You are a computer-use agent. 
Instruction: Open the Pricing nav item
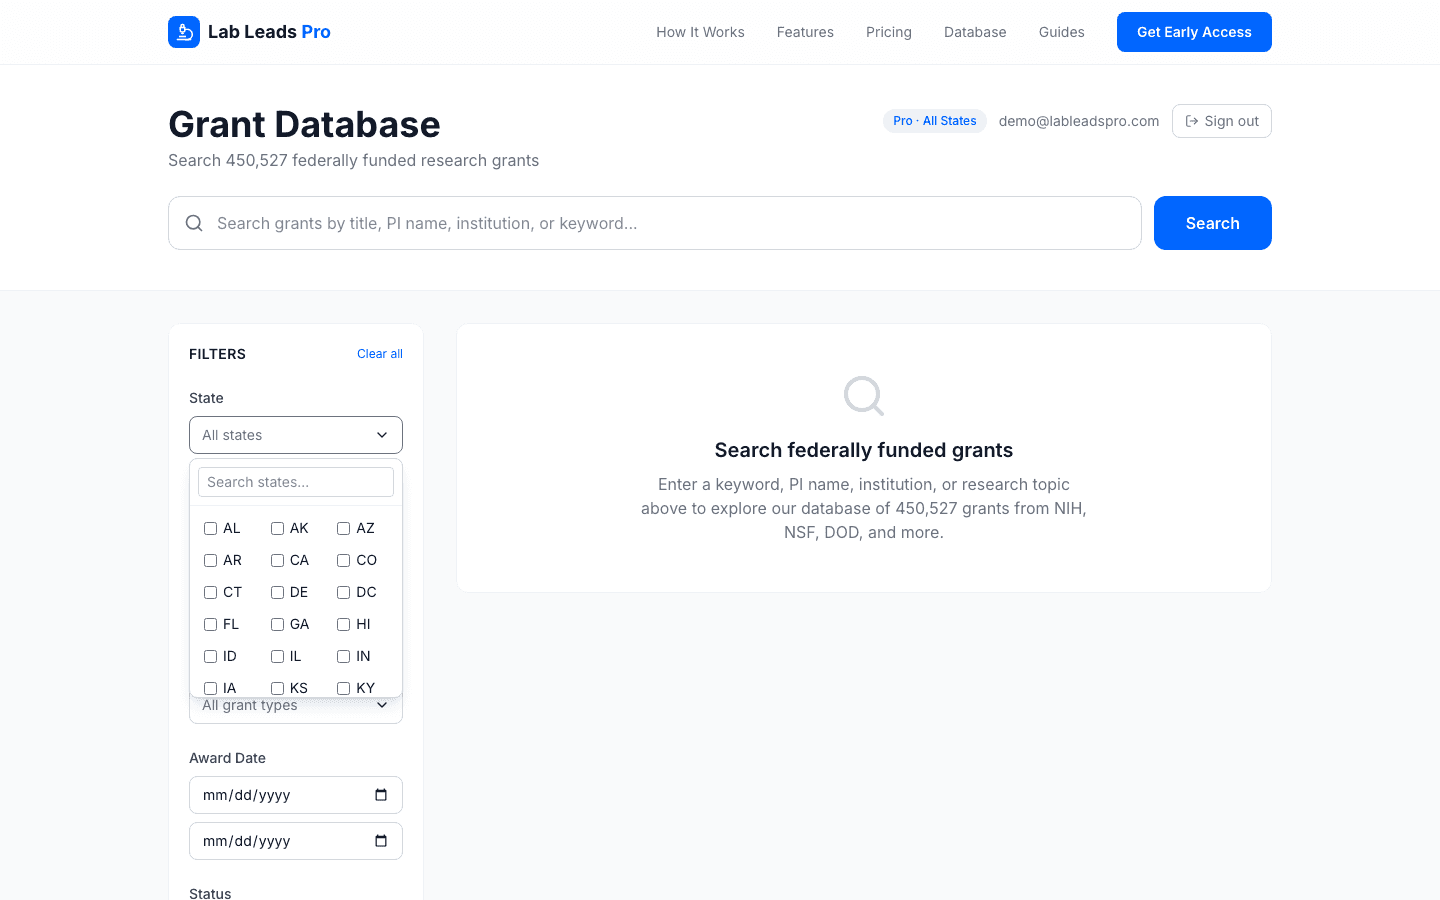(x=889, y=32)
